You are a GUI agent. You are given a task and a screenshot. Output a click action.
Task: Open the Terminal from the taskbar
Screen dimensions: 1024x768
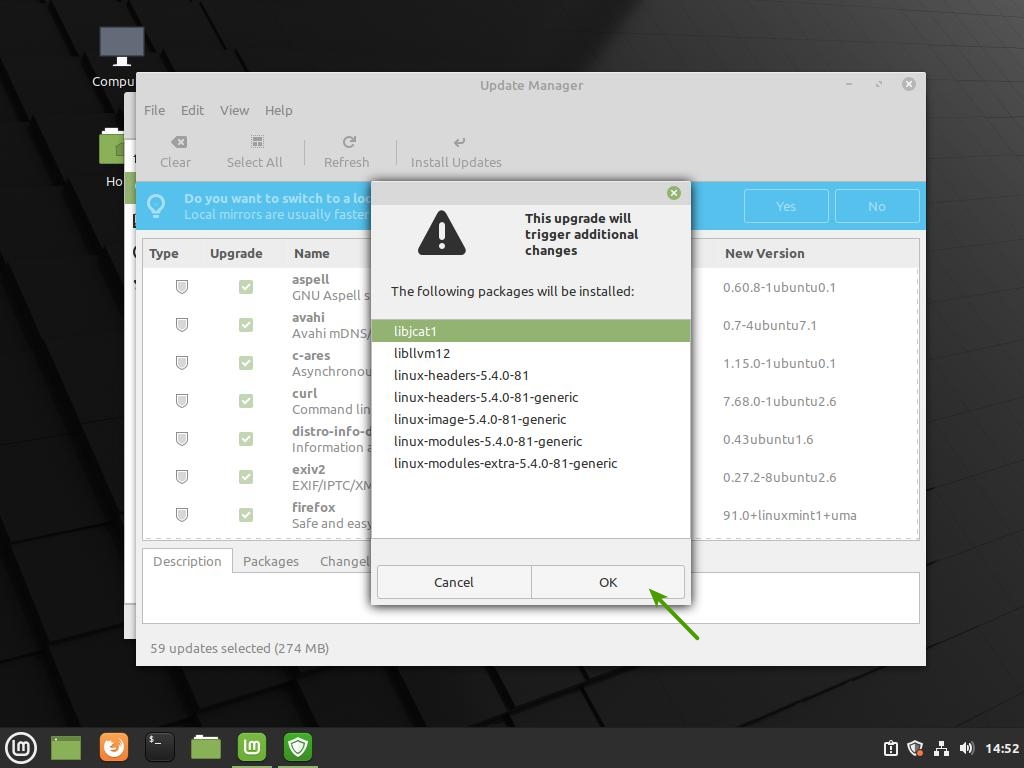160,747
